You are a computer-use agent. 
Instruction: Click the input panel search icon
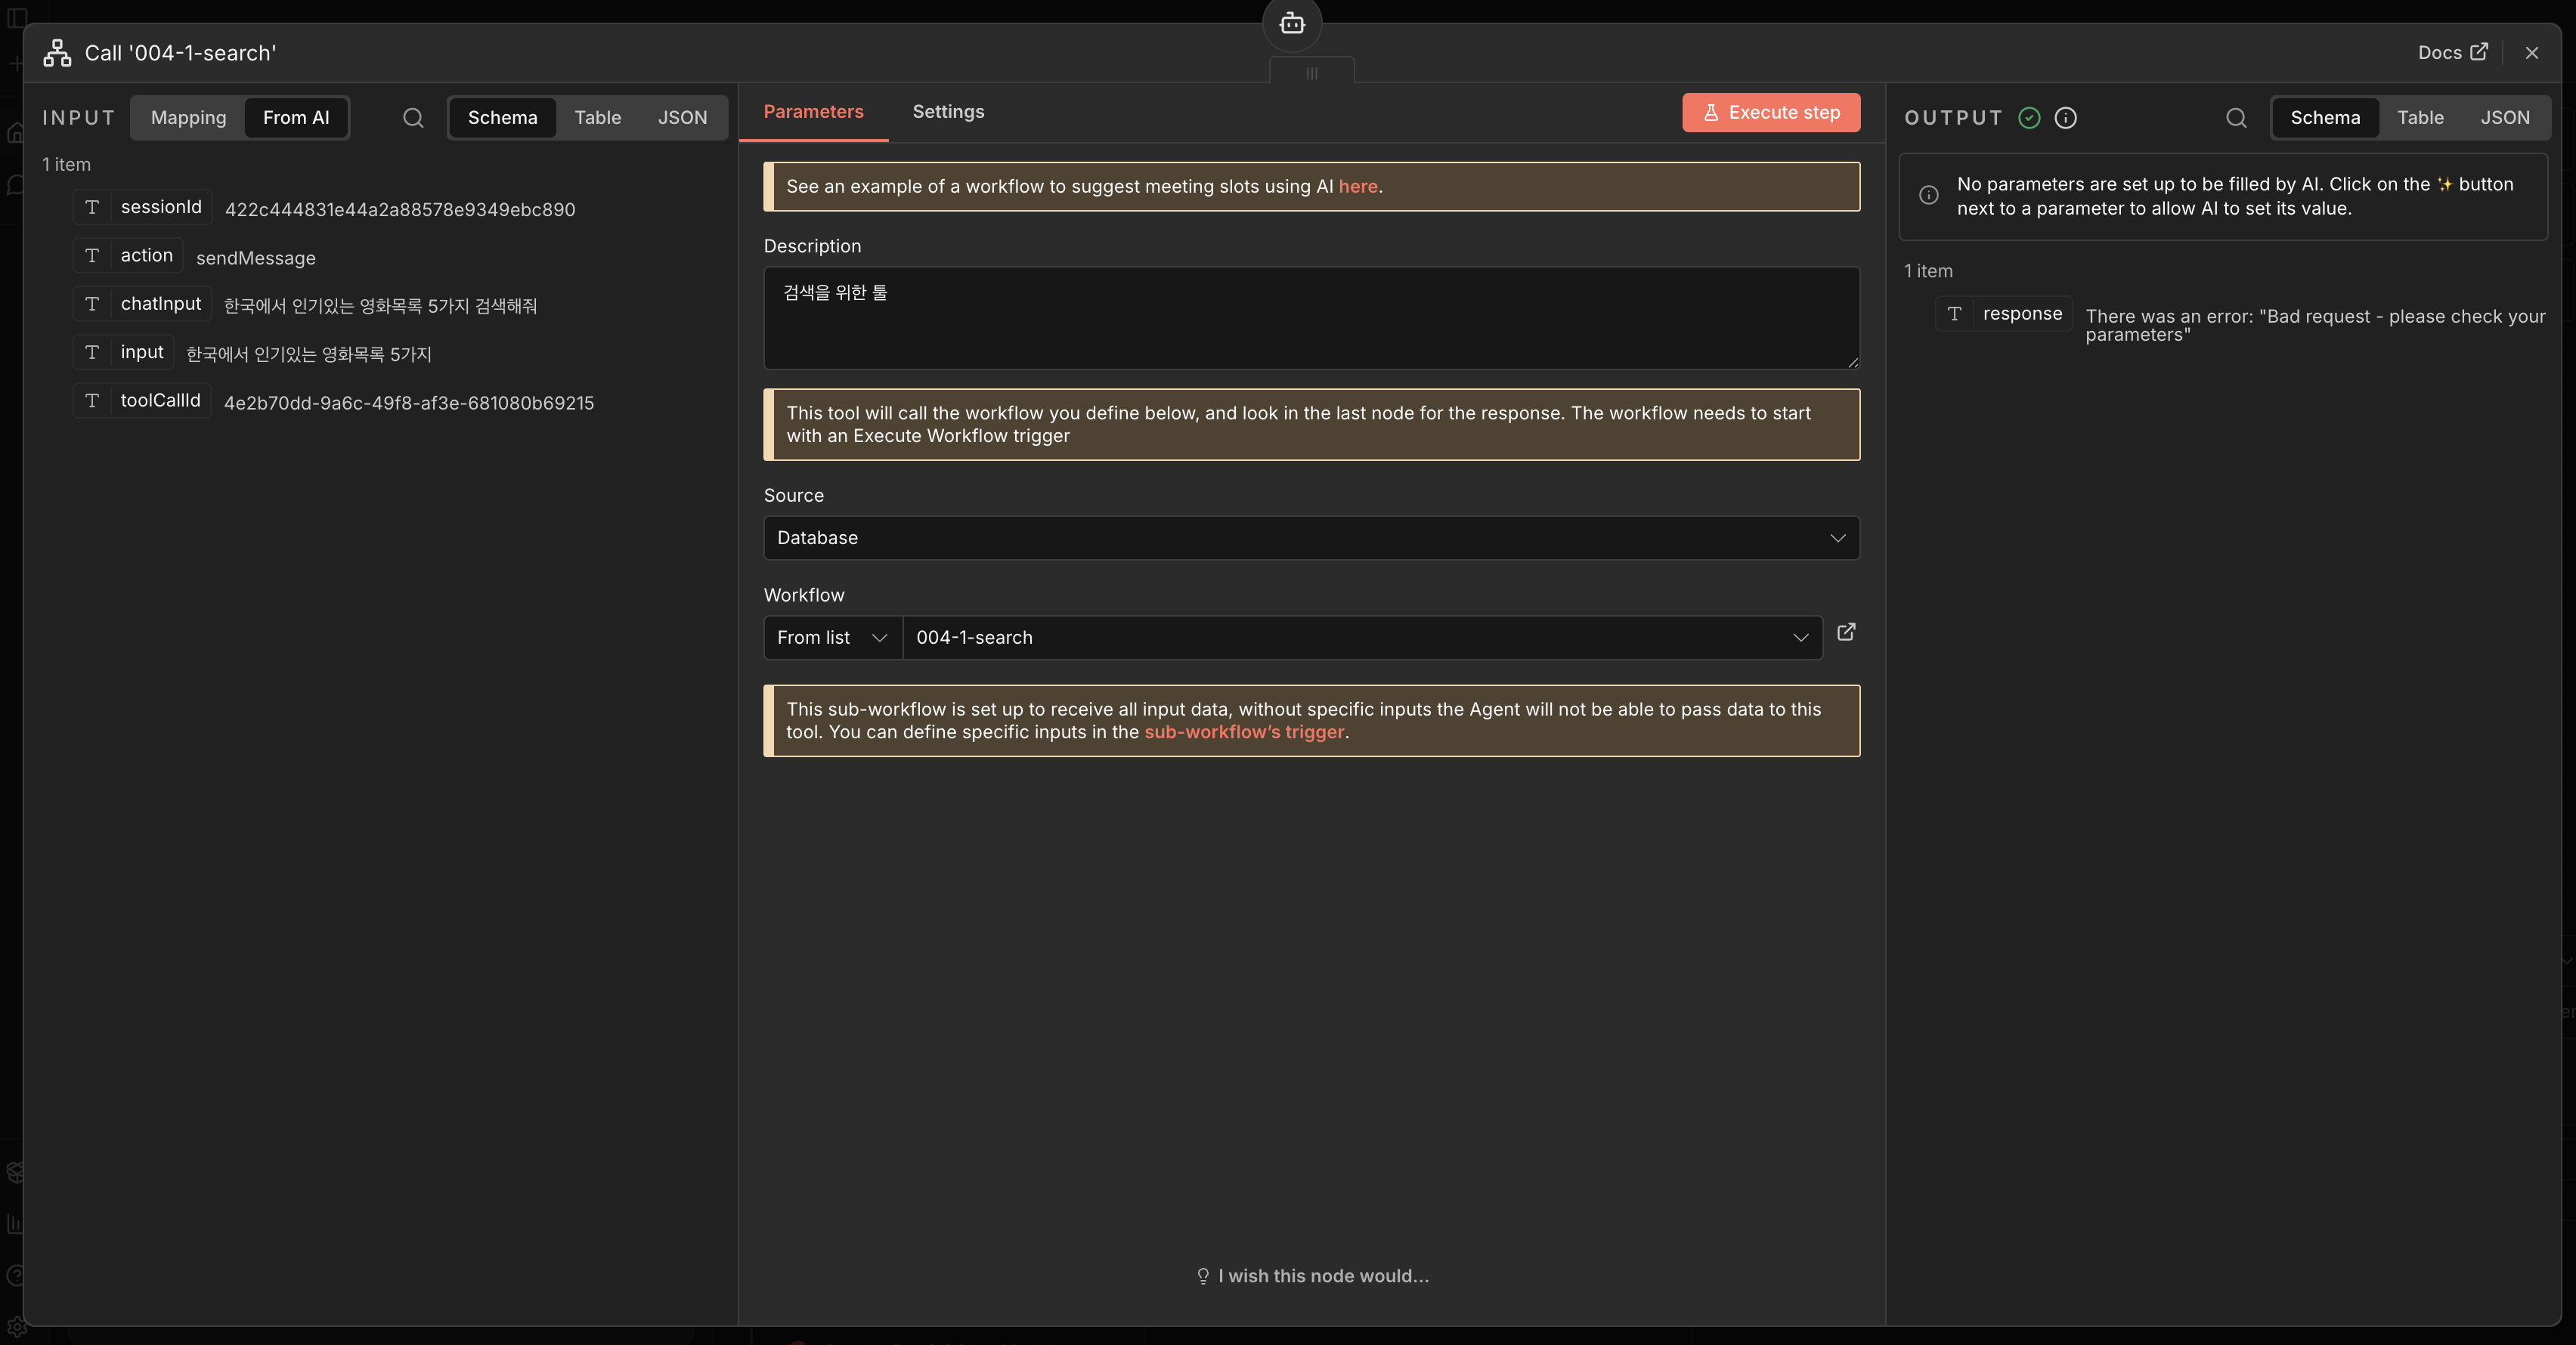413,118
